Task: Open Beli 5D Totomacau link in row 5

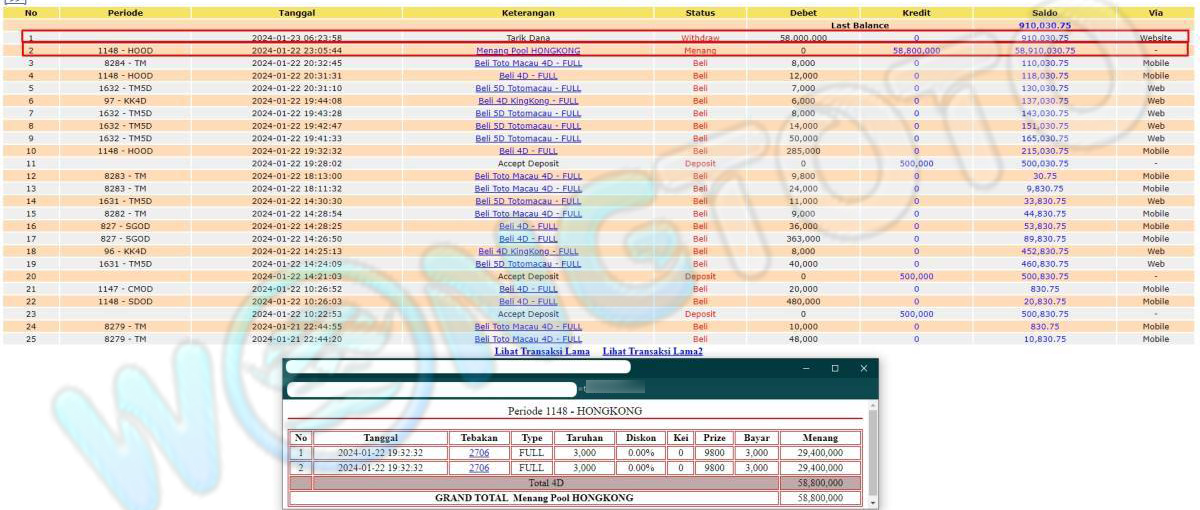Action: point(528,88)
